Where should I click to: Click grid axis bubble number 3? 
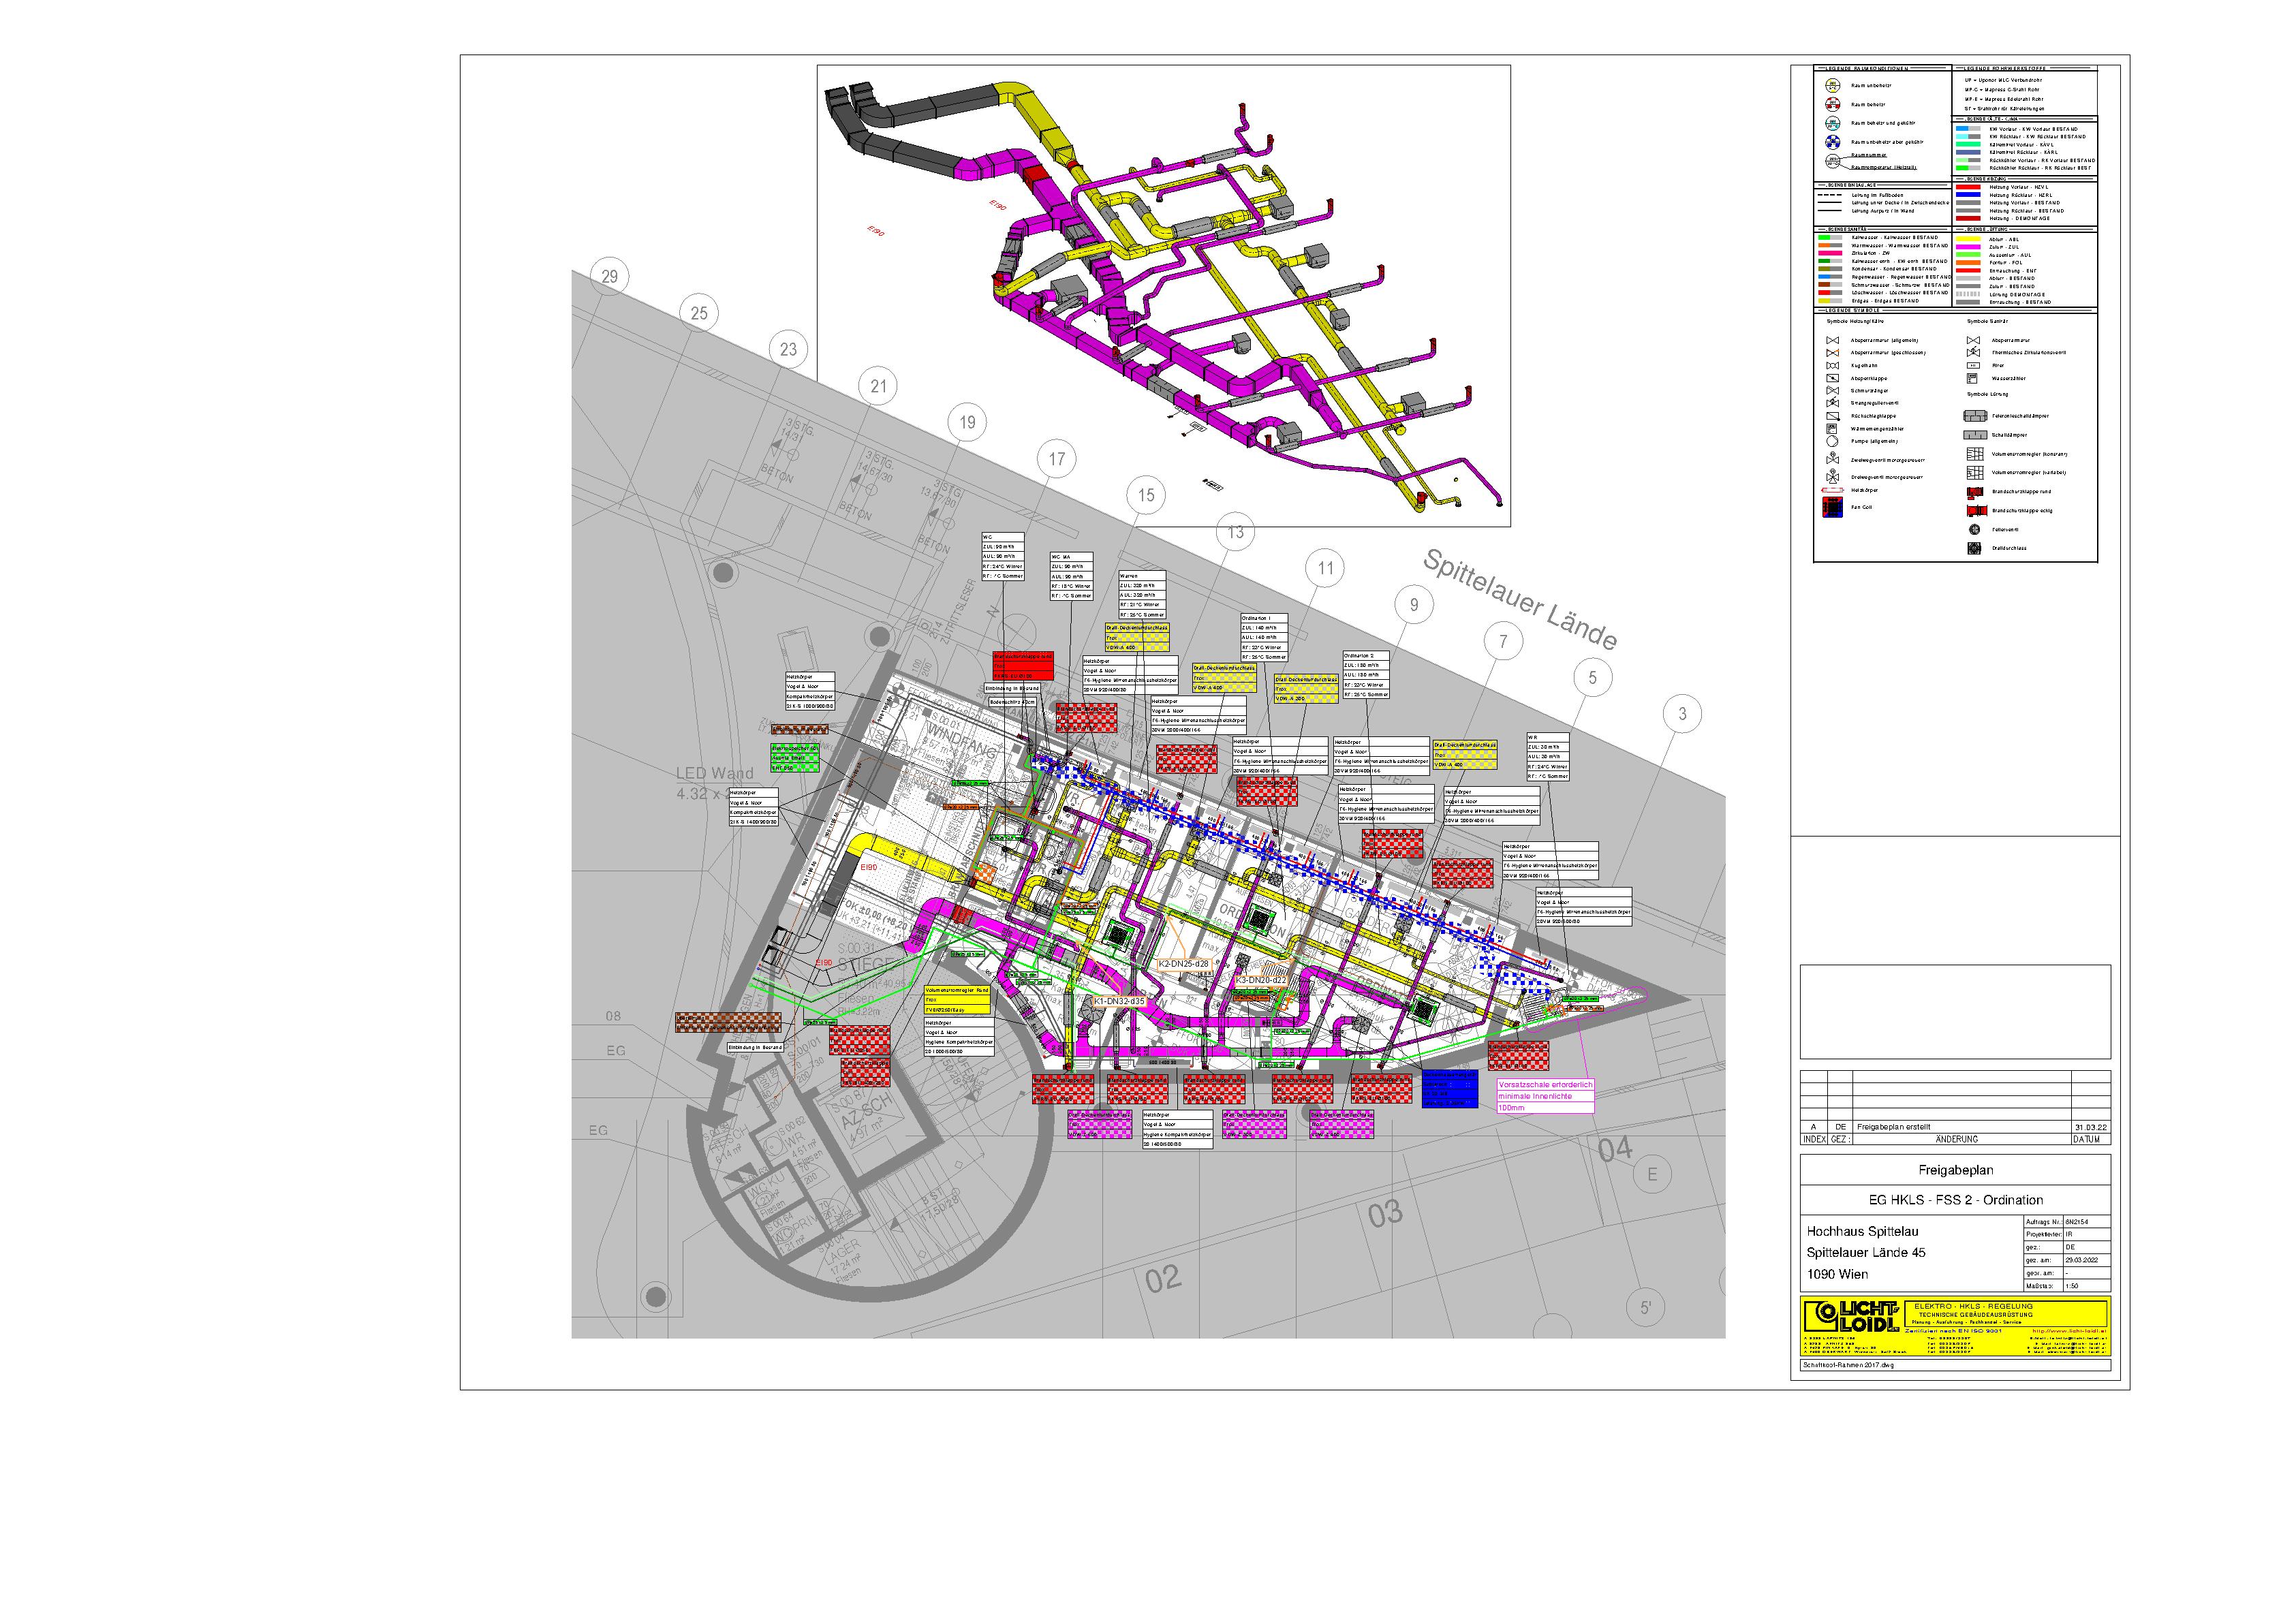(x=1682, y=714)
